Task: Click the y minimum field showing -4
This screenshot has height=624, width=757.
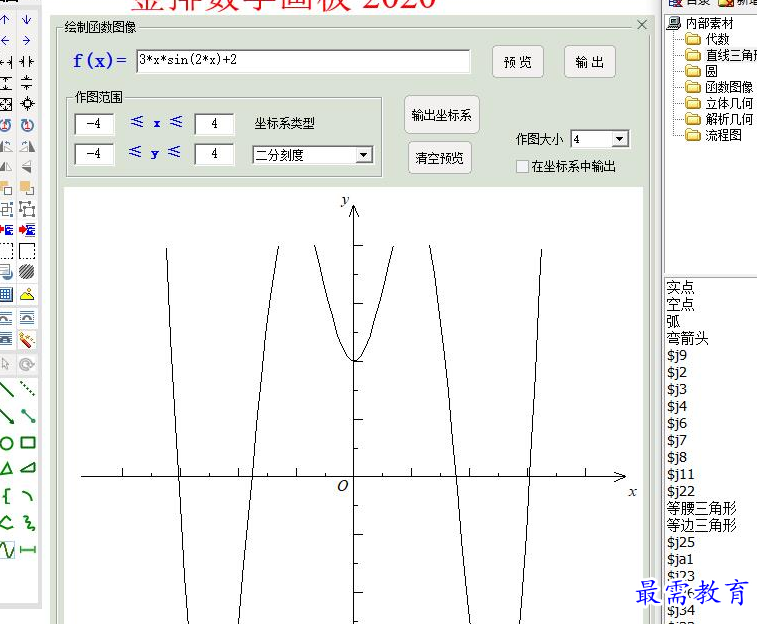Action: [94, 154]
